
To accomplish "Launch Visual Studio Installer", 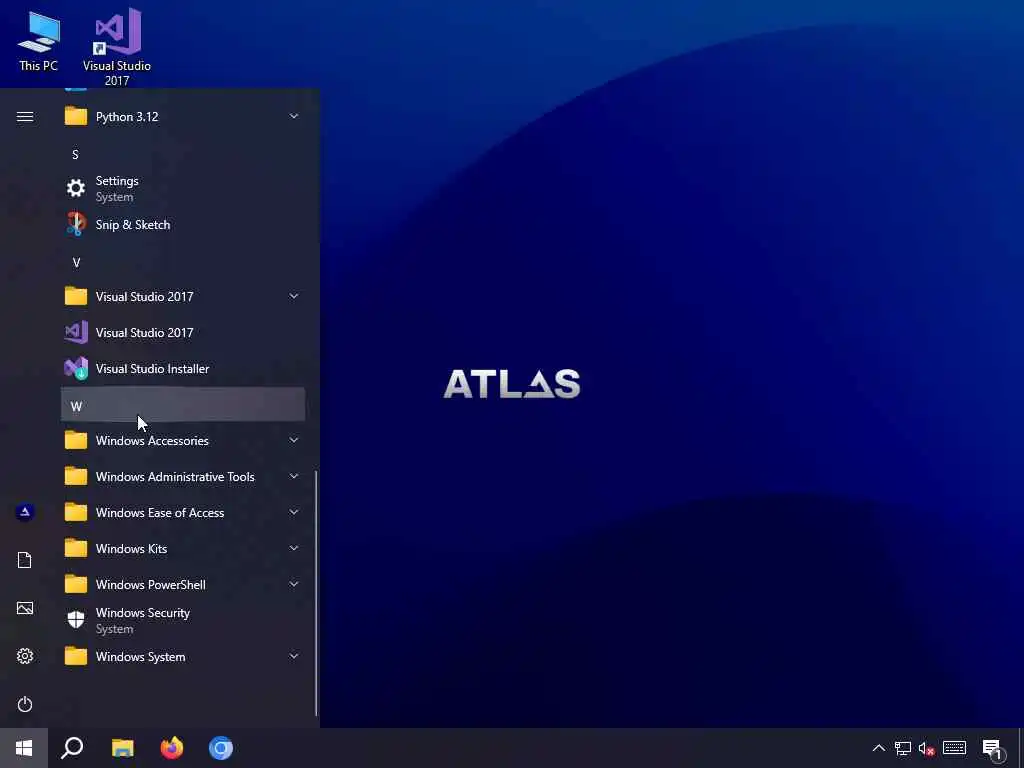I will [183, 368].
